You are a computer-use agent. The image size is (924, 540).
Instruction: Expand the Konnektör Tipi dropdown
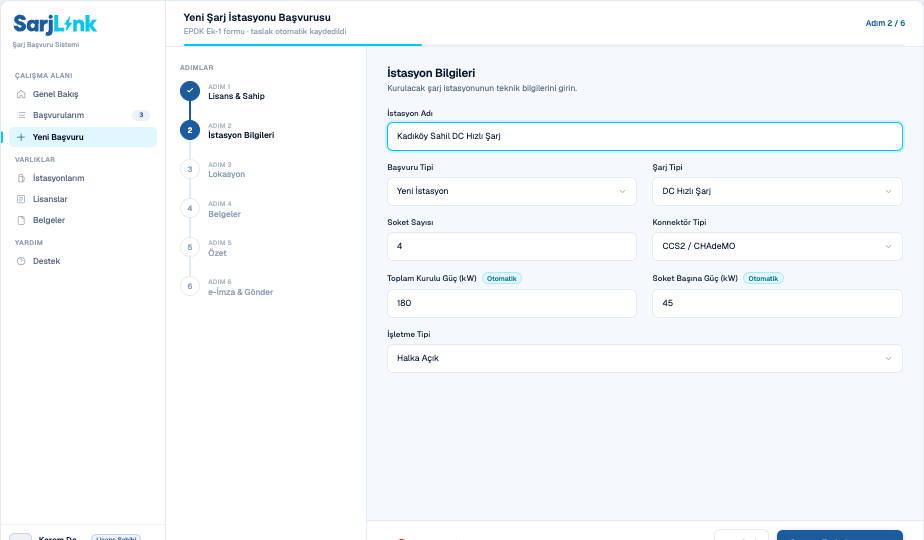[777, 246]
